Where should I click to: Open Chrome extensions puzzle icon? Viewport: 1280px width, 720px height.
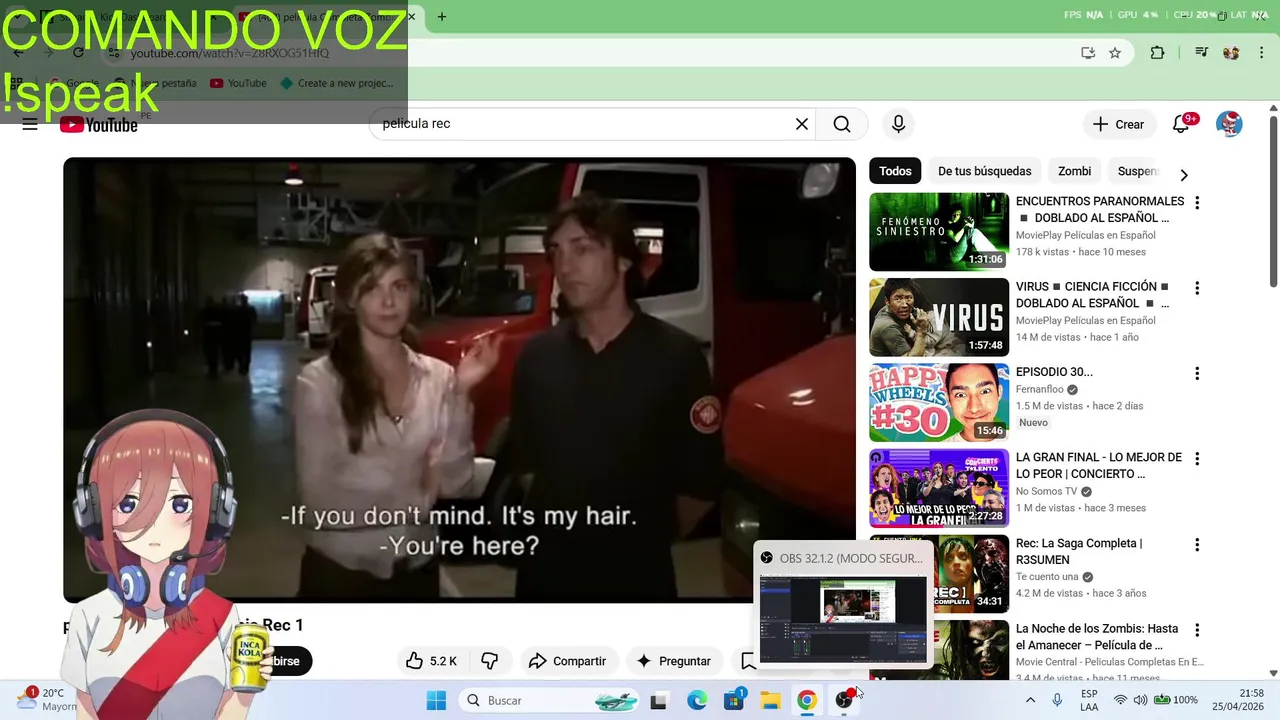click(1157, 53)
